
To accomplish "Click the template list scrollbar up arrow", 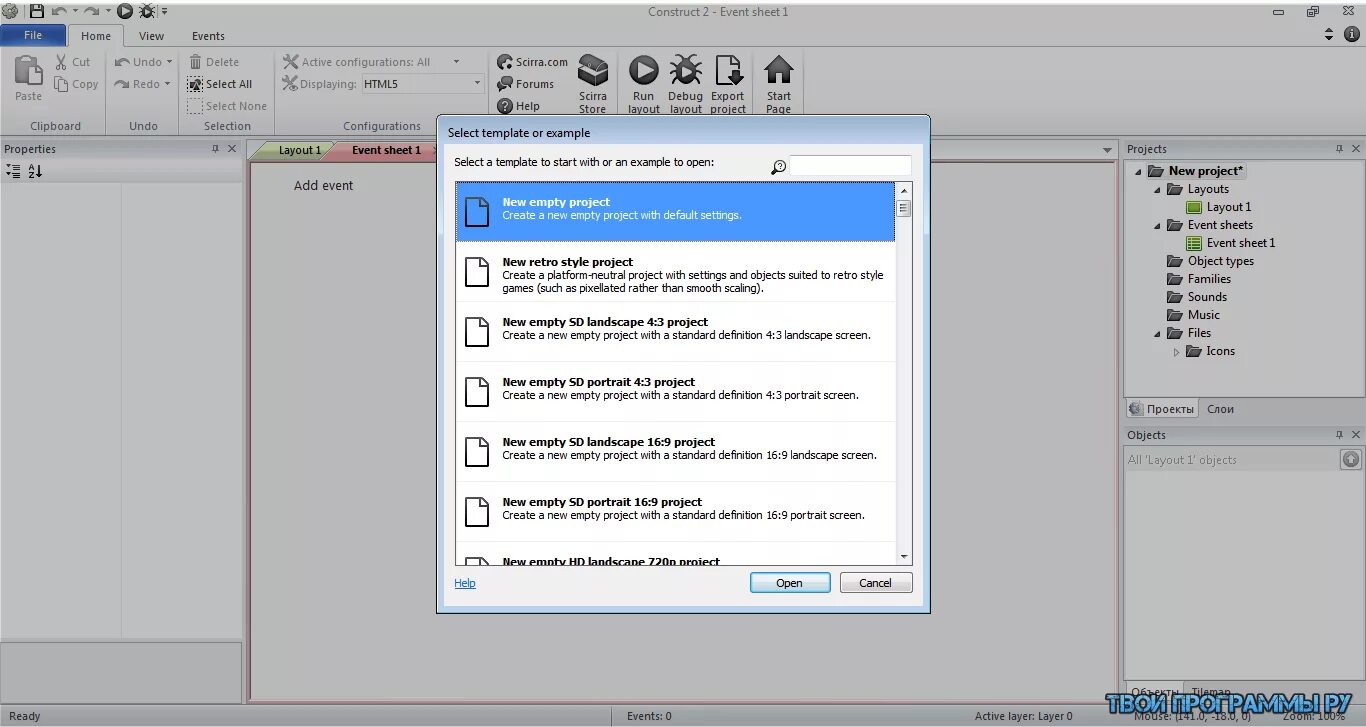I will [904, 190].
